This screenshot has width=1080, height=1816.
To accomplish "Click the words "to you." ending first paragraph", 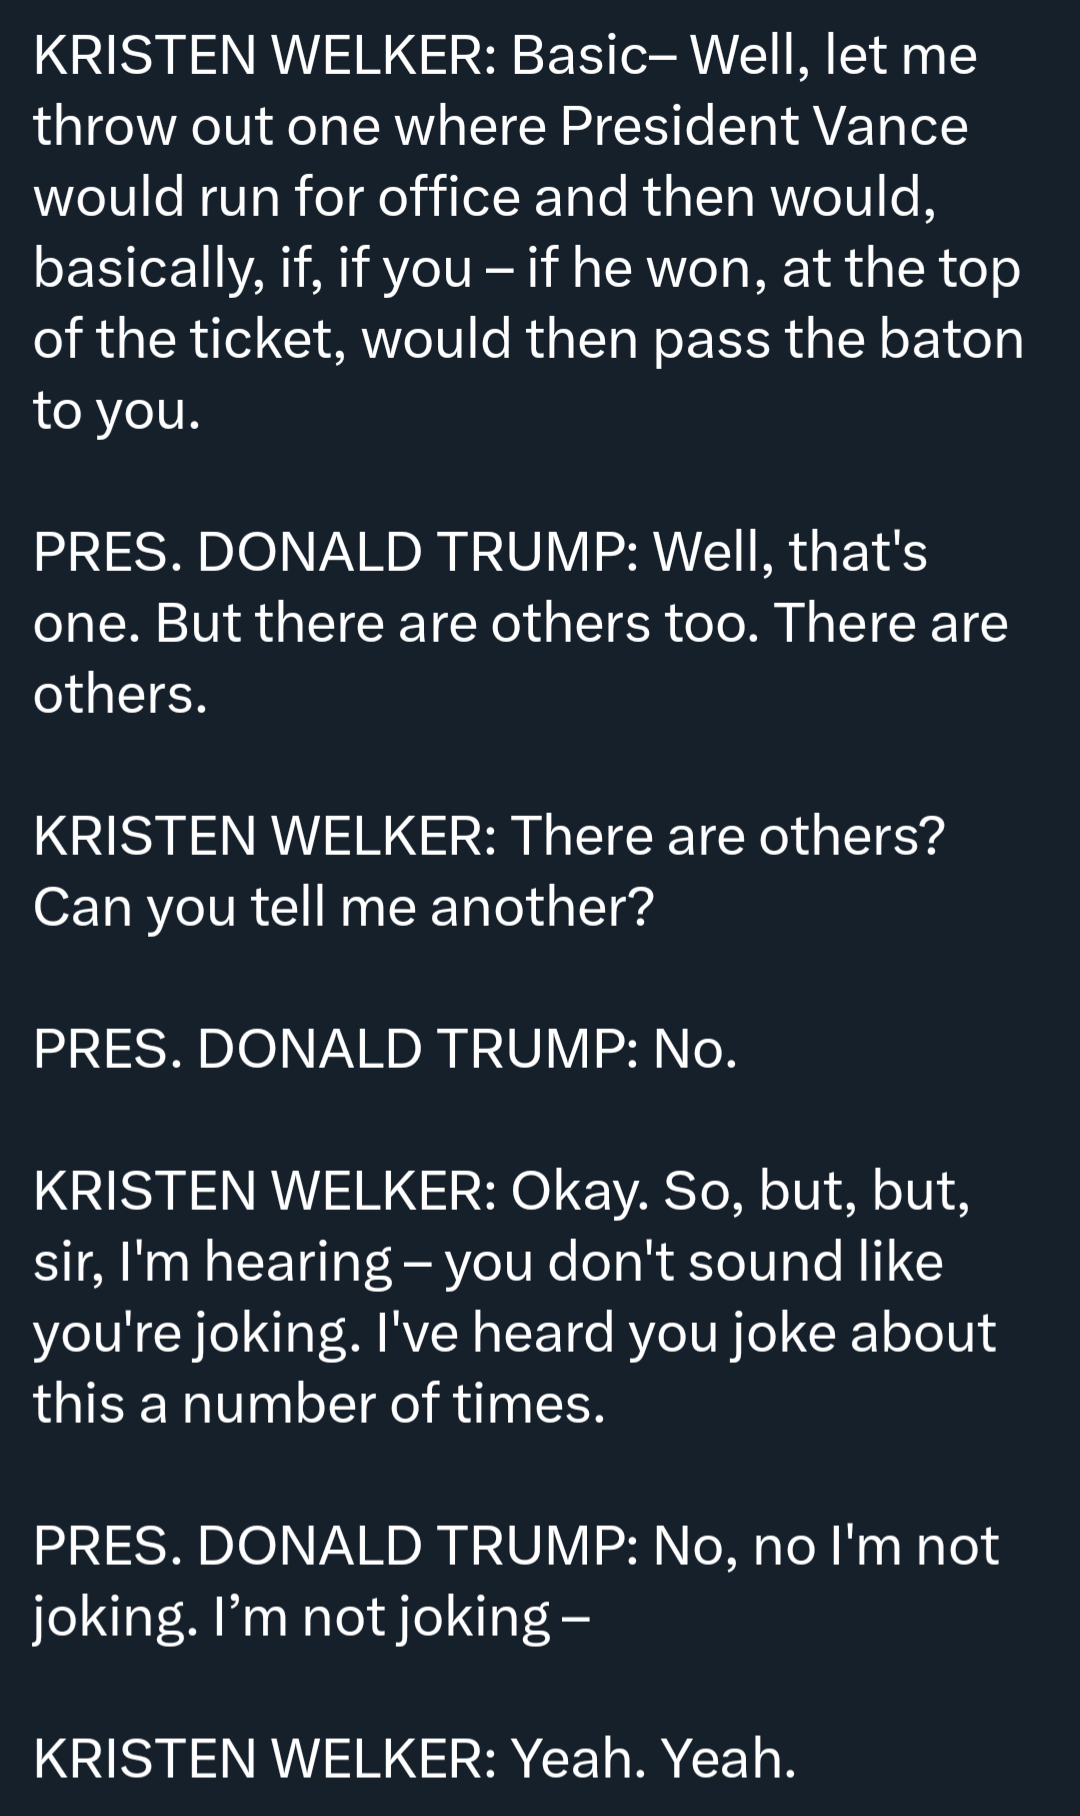I will click(117, 410).
